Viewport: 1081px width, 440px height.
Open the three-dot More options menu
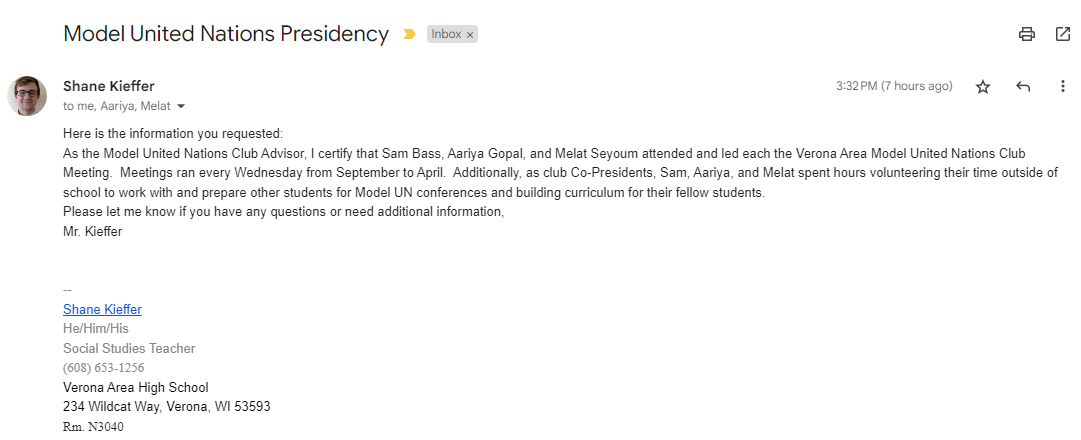pyautogui.click(x=1063, y=87)
